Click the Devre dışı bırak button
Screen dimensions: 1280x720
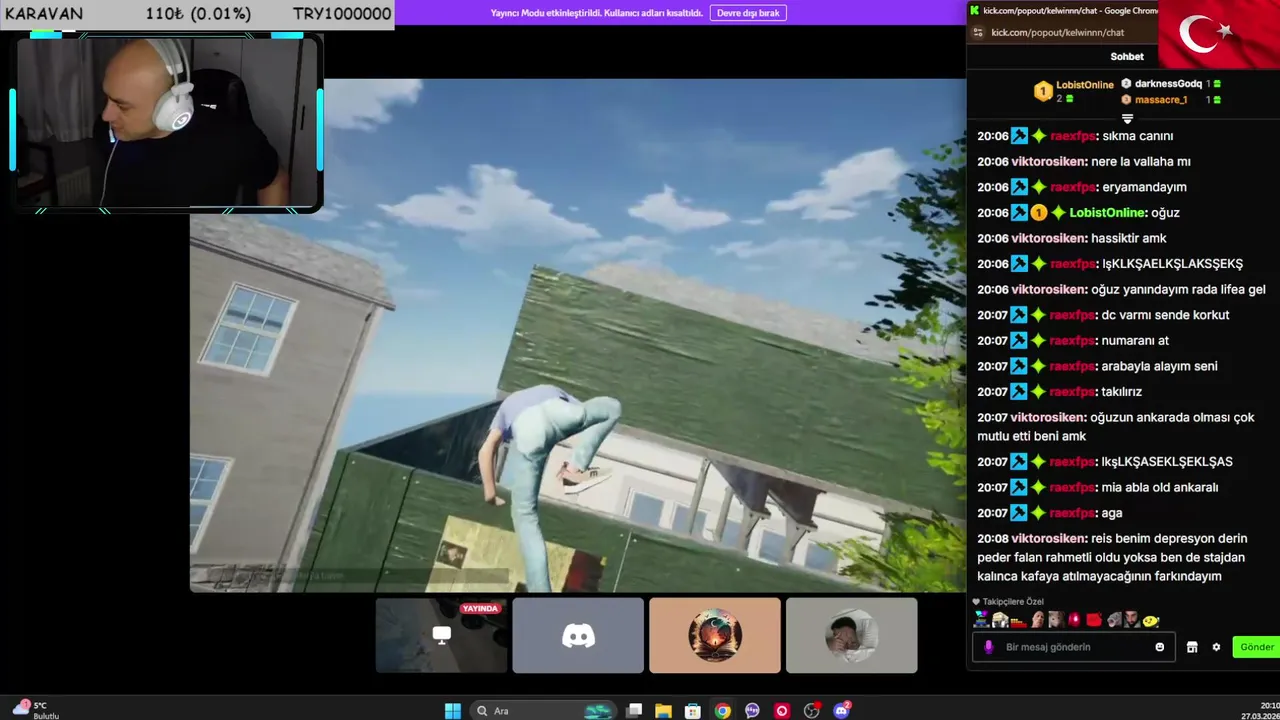[748, 13]
